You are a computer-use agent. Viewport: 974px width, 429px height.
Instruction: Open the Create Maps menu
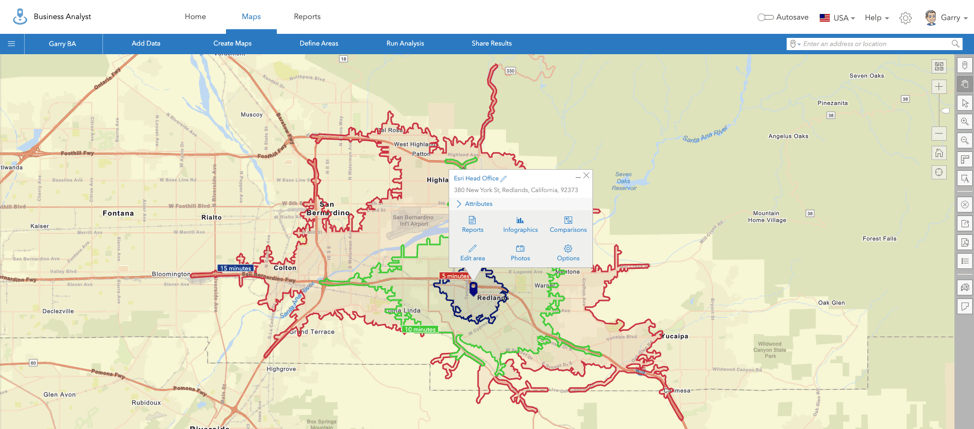point(232,43)
